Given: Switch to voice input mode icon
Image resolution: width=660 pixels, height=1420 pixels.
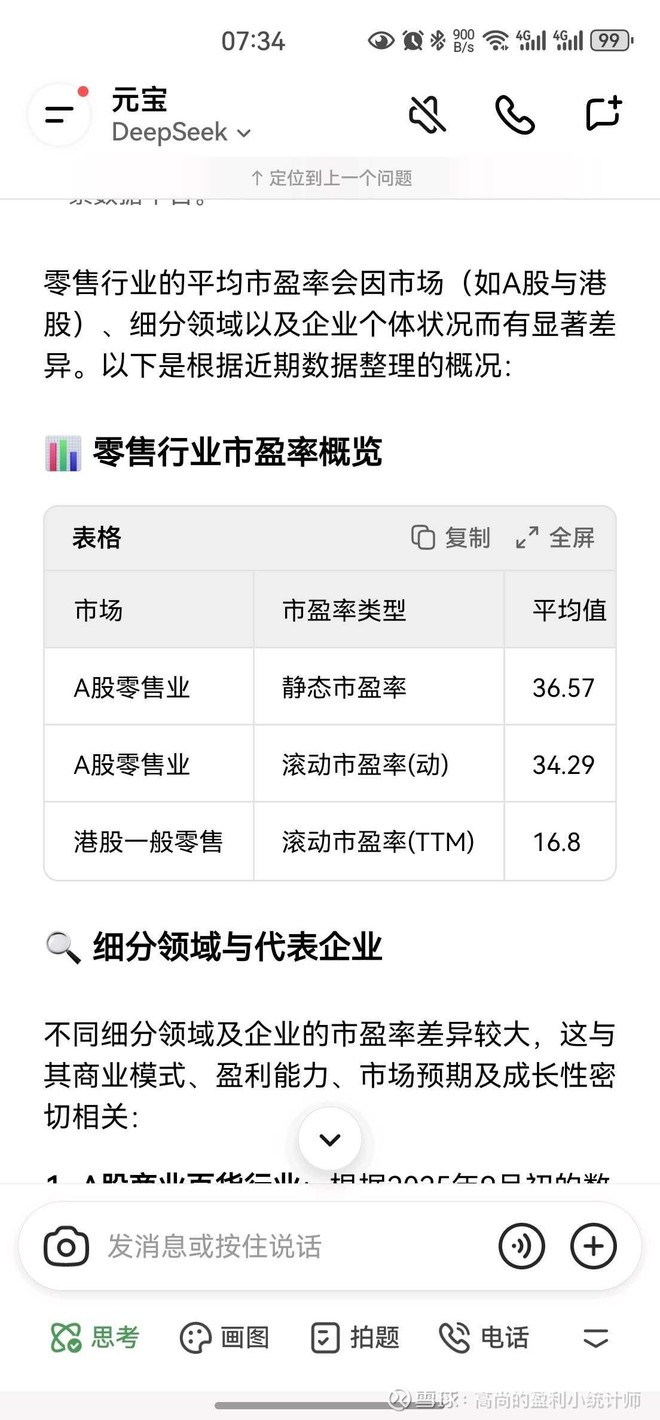Looking at the screenshot, I should [x=521, y=1246].
